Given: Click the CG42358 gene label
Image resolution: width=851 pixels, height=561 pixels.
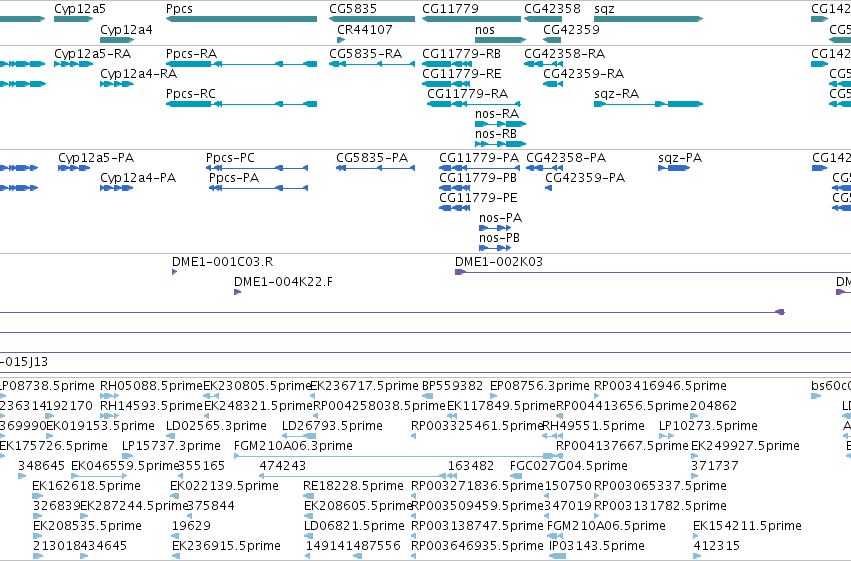Looking at the screenshot, I should tap(552, 9).
